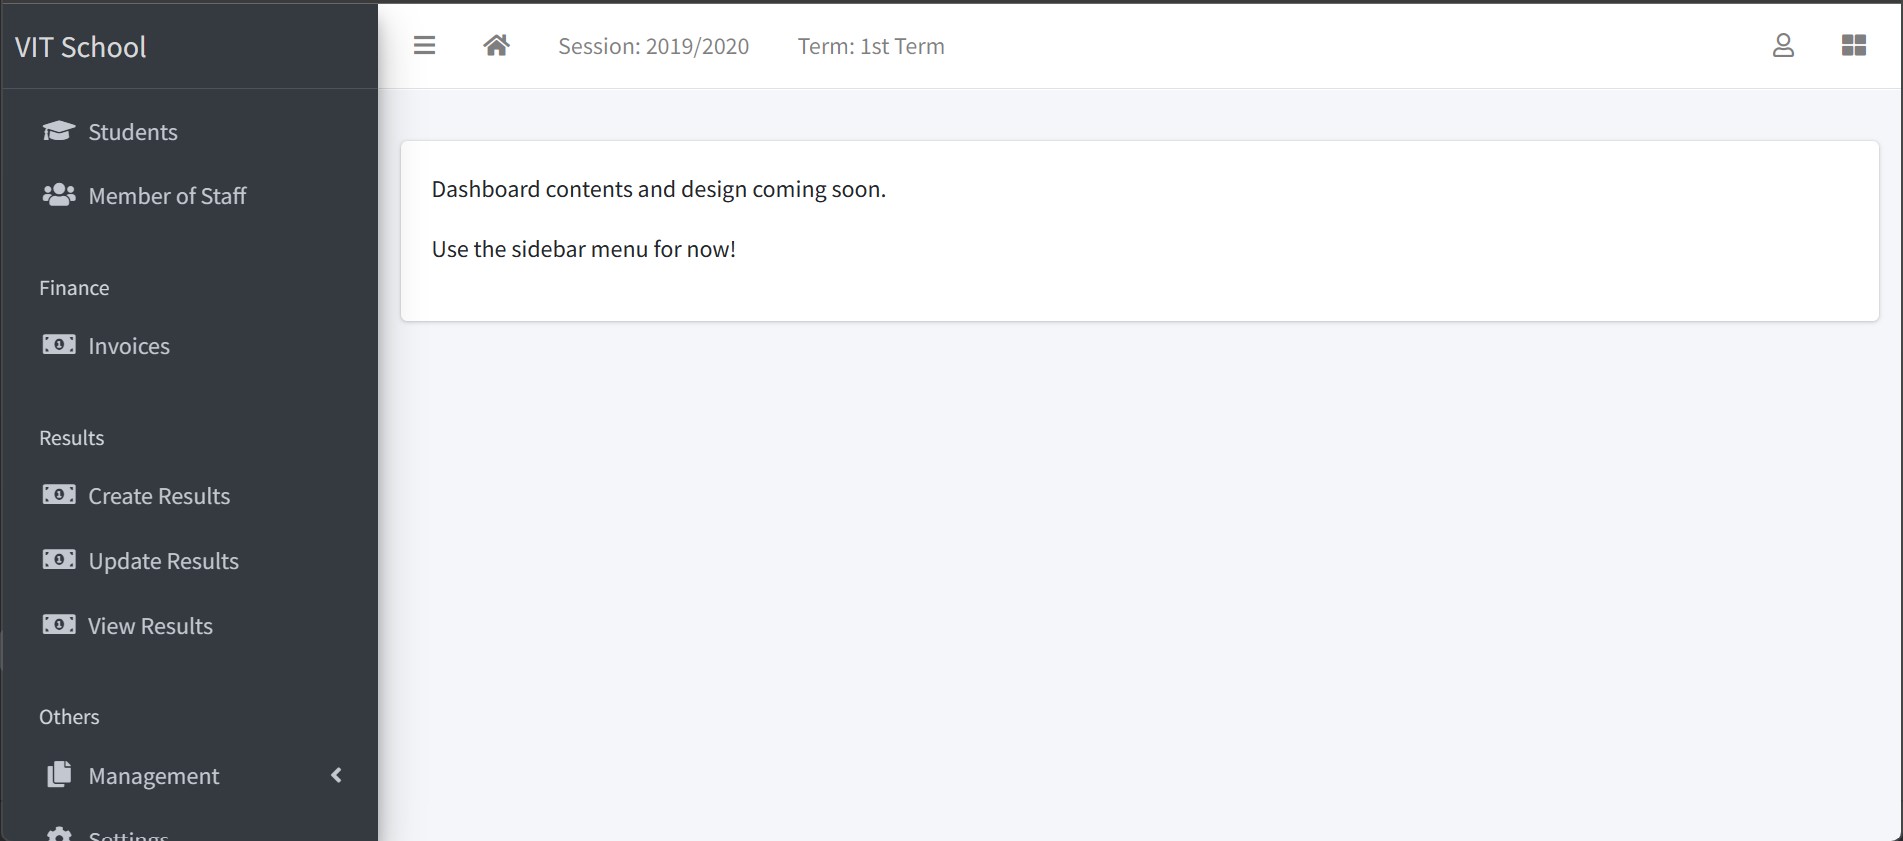Open the user profile icon top right
Image resolution: width=1903 pixels, height=841 pixels.
(1784, 45)
